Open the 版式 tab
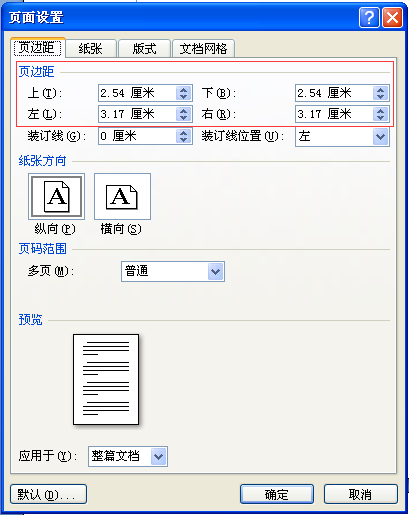The image size is (409, 515). pyautogui.click(x=144, y=49)
